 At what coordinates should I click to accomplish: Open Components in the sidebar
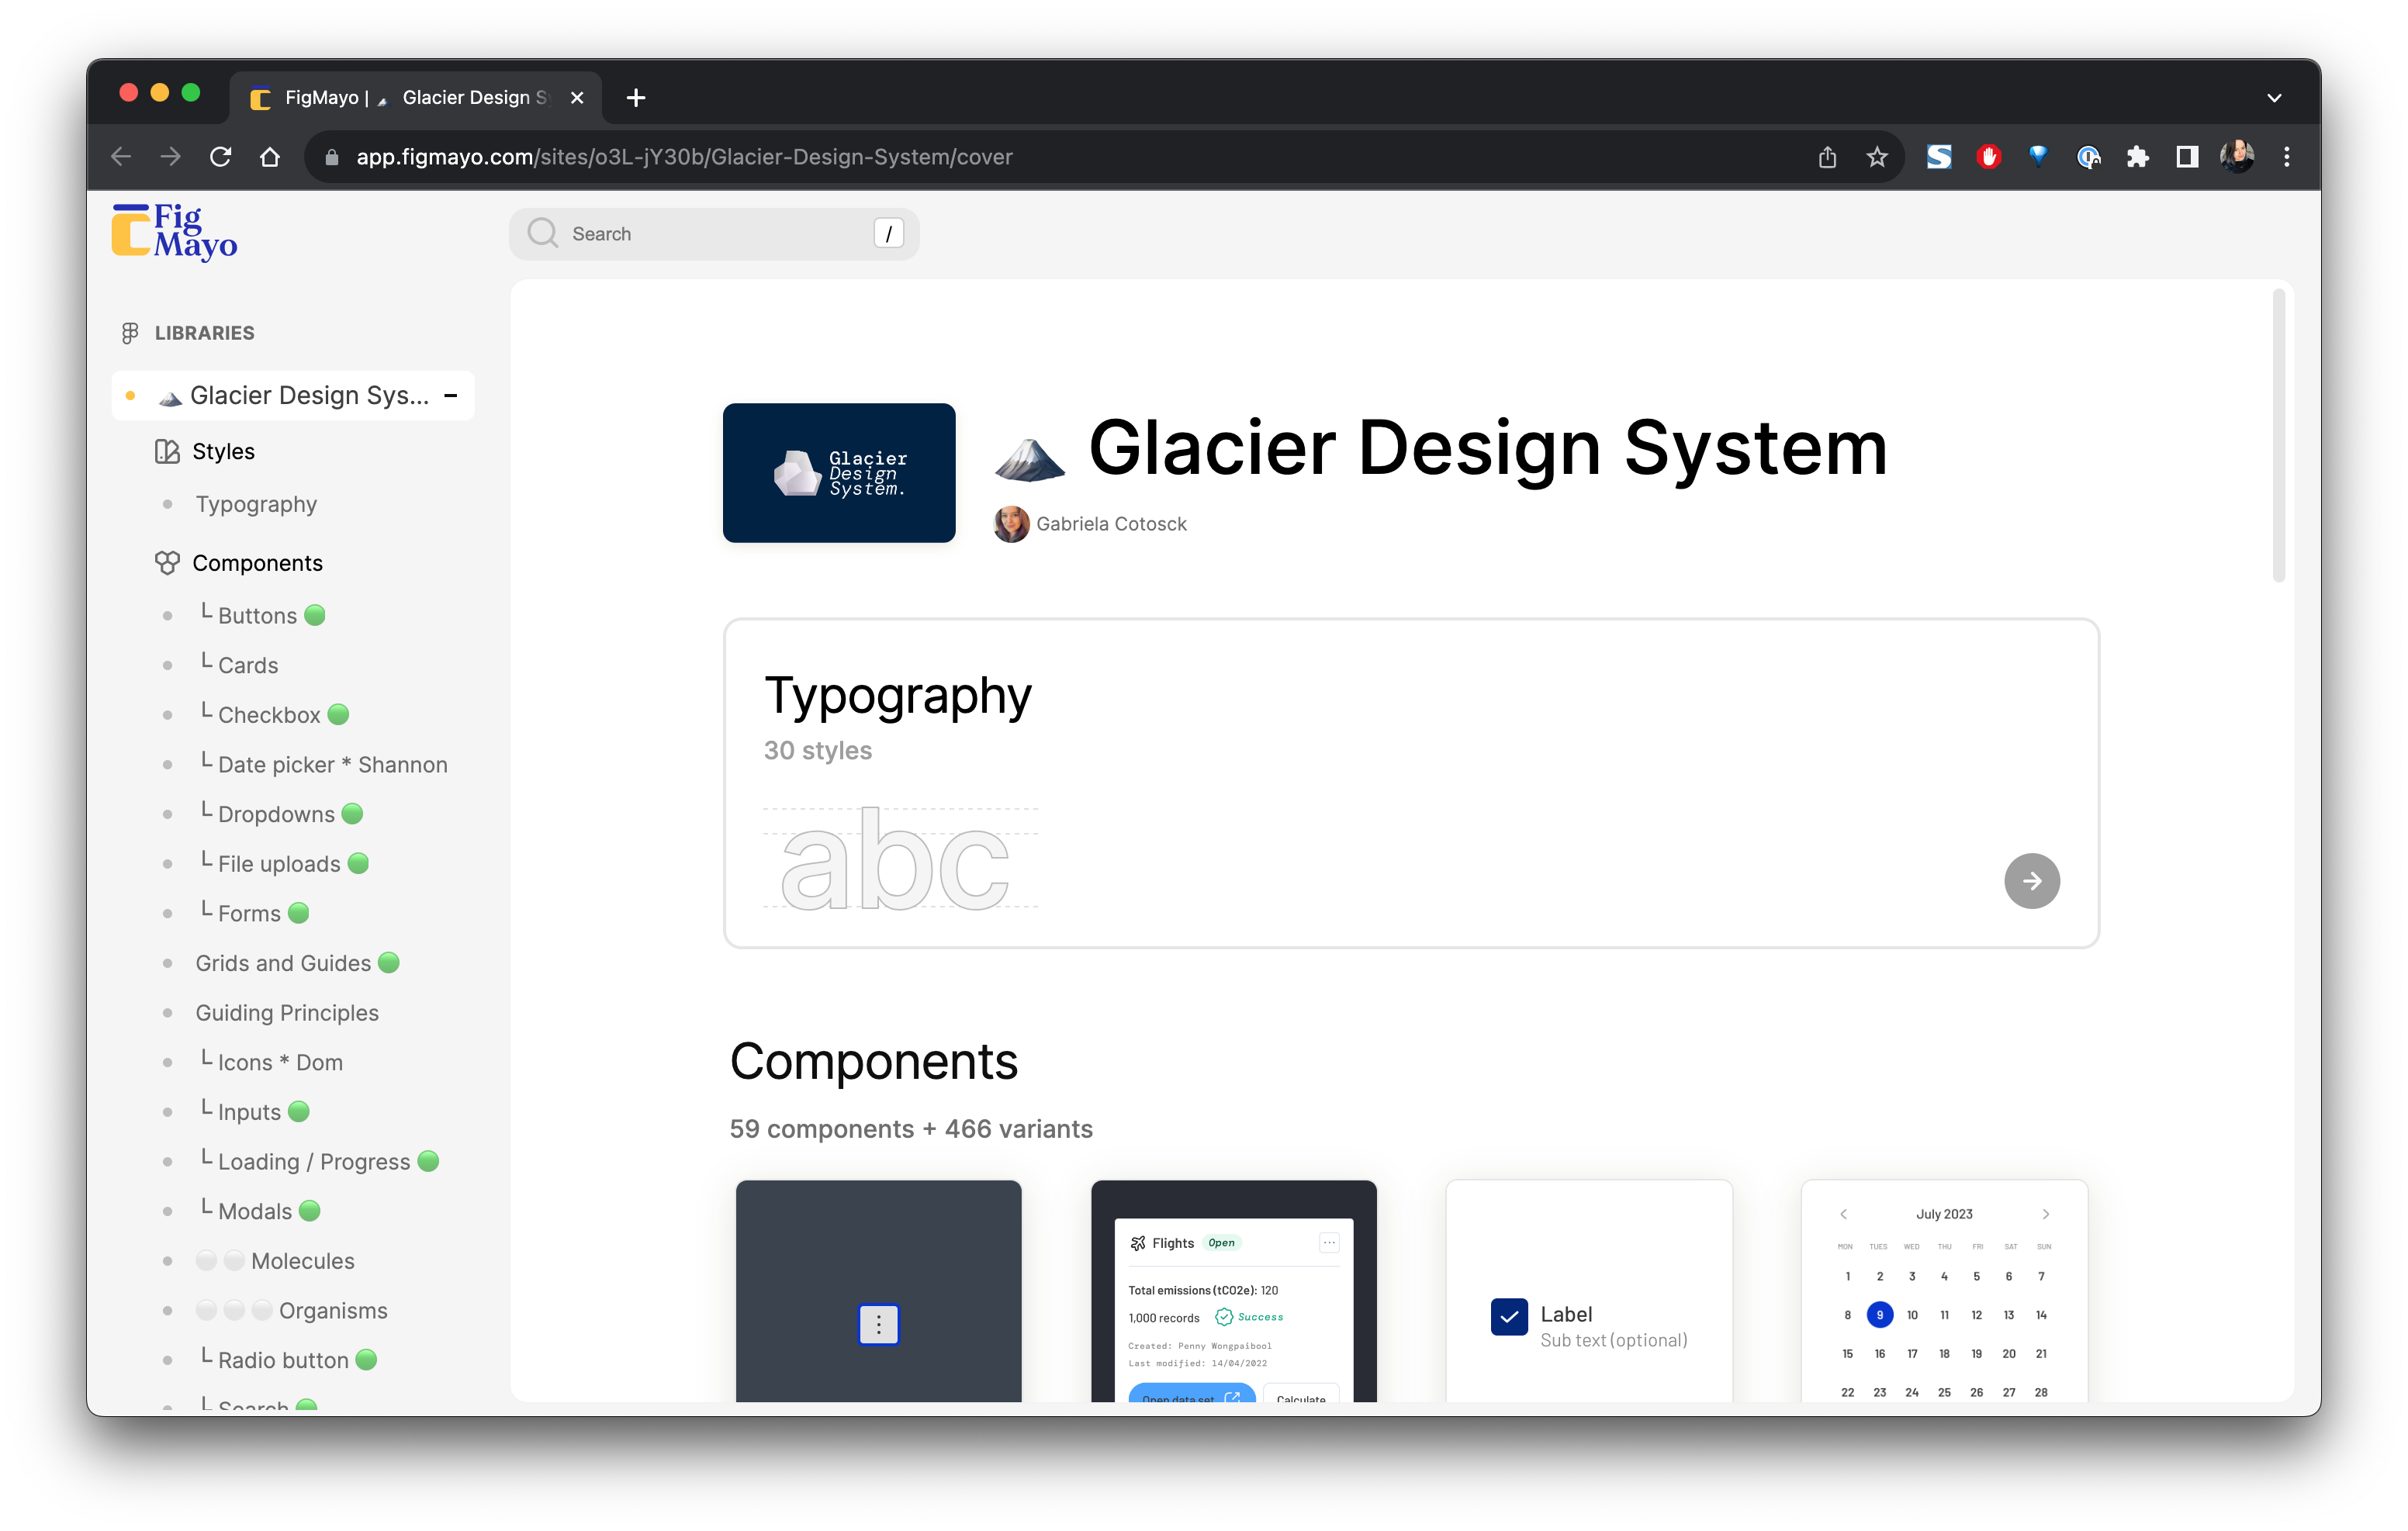click(257, 563)
